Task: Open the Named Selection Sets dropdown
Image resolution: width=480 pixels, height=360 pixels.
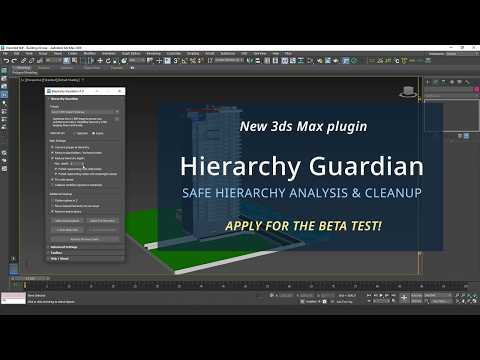Action: click(x=230, y=61)
